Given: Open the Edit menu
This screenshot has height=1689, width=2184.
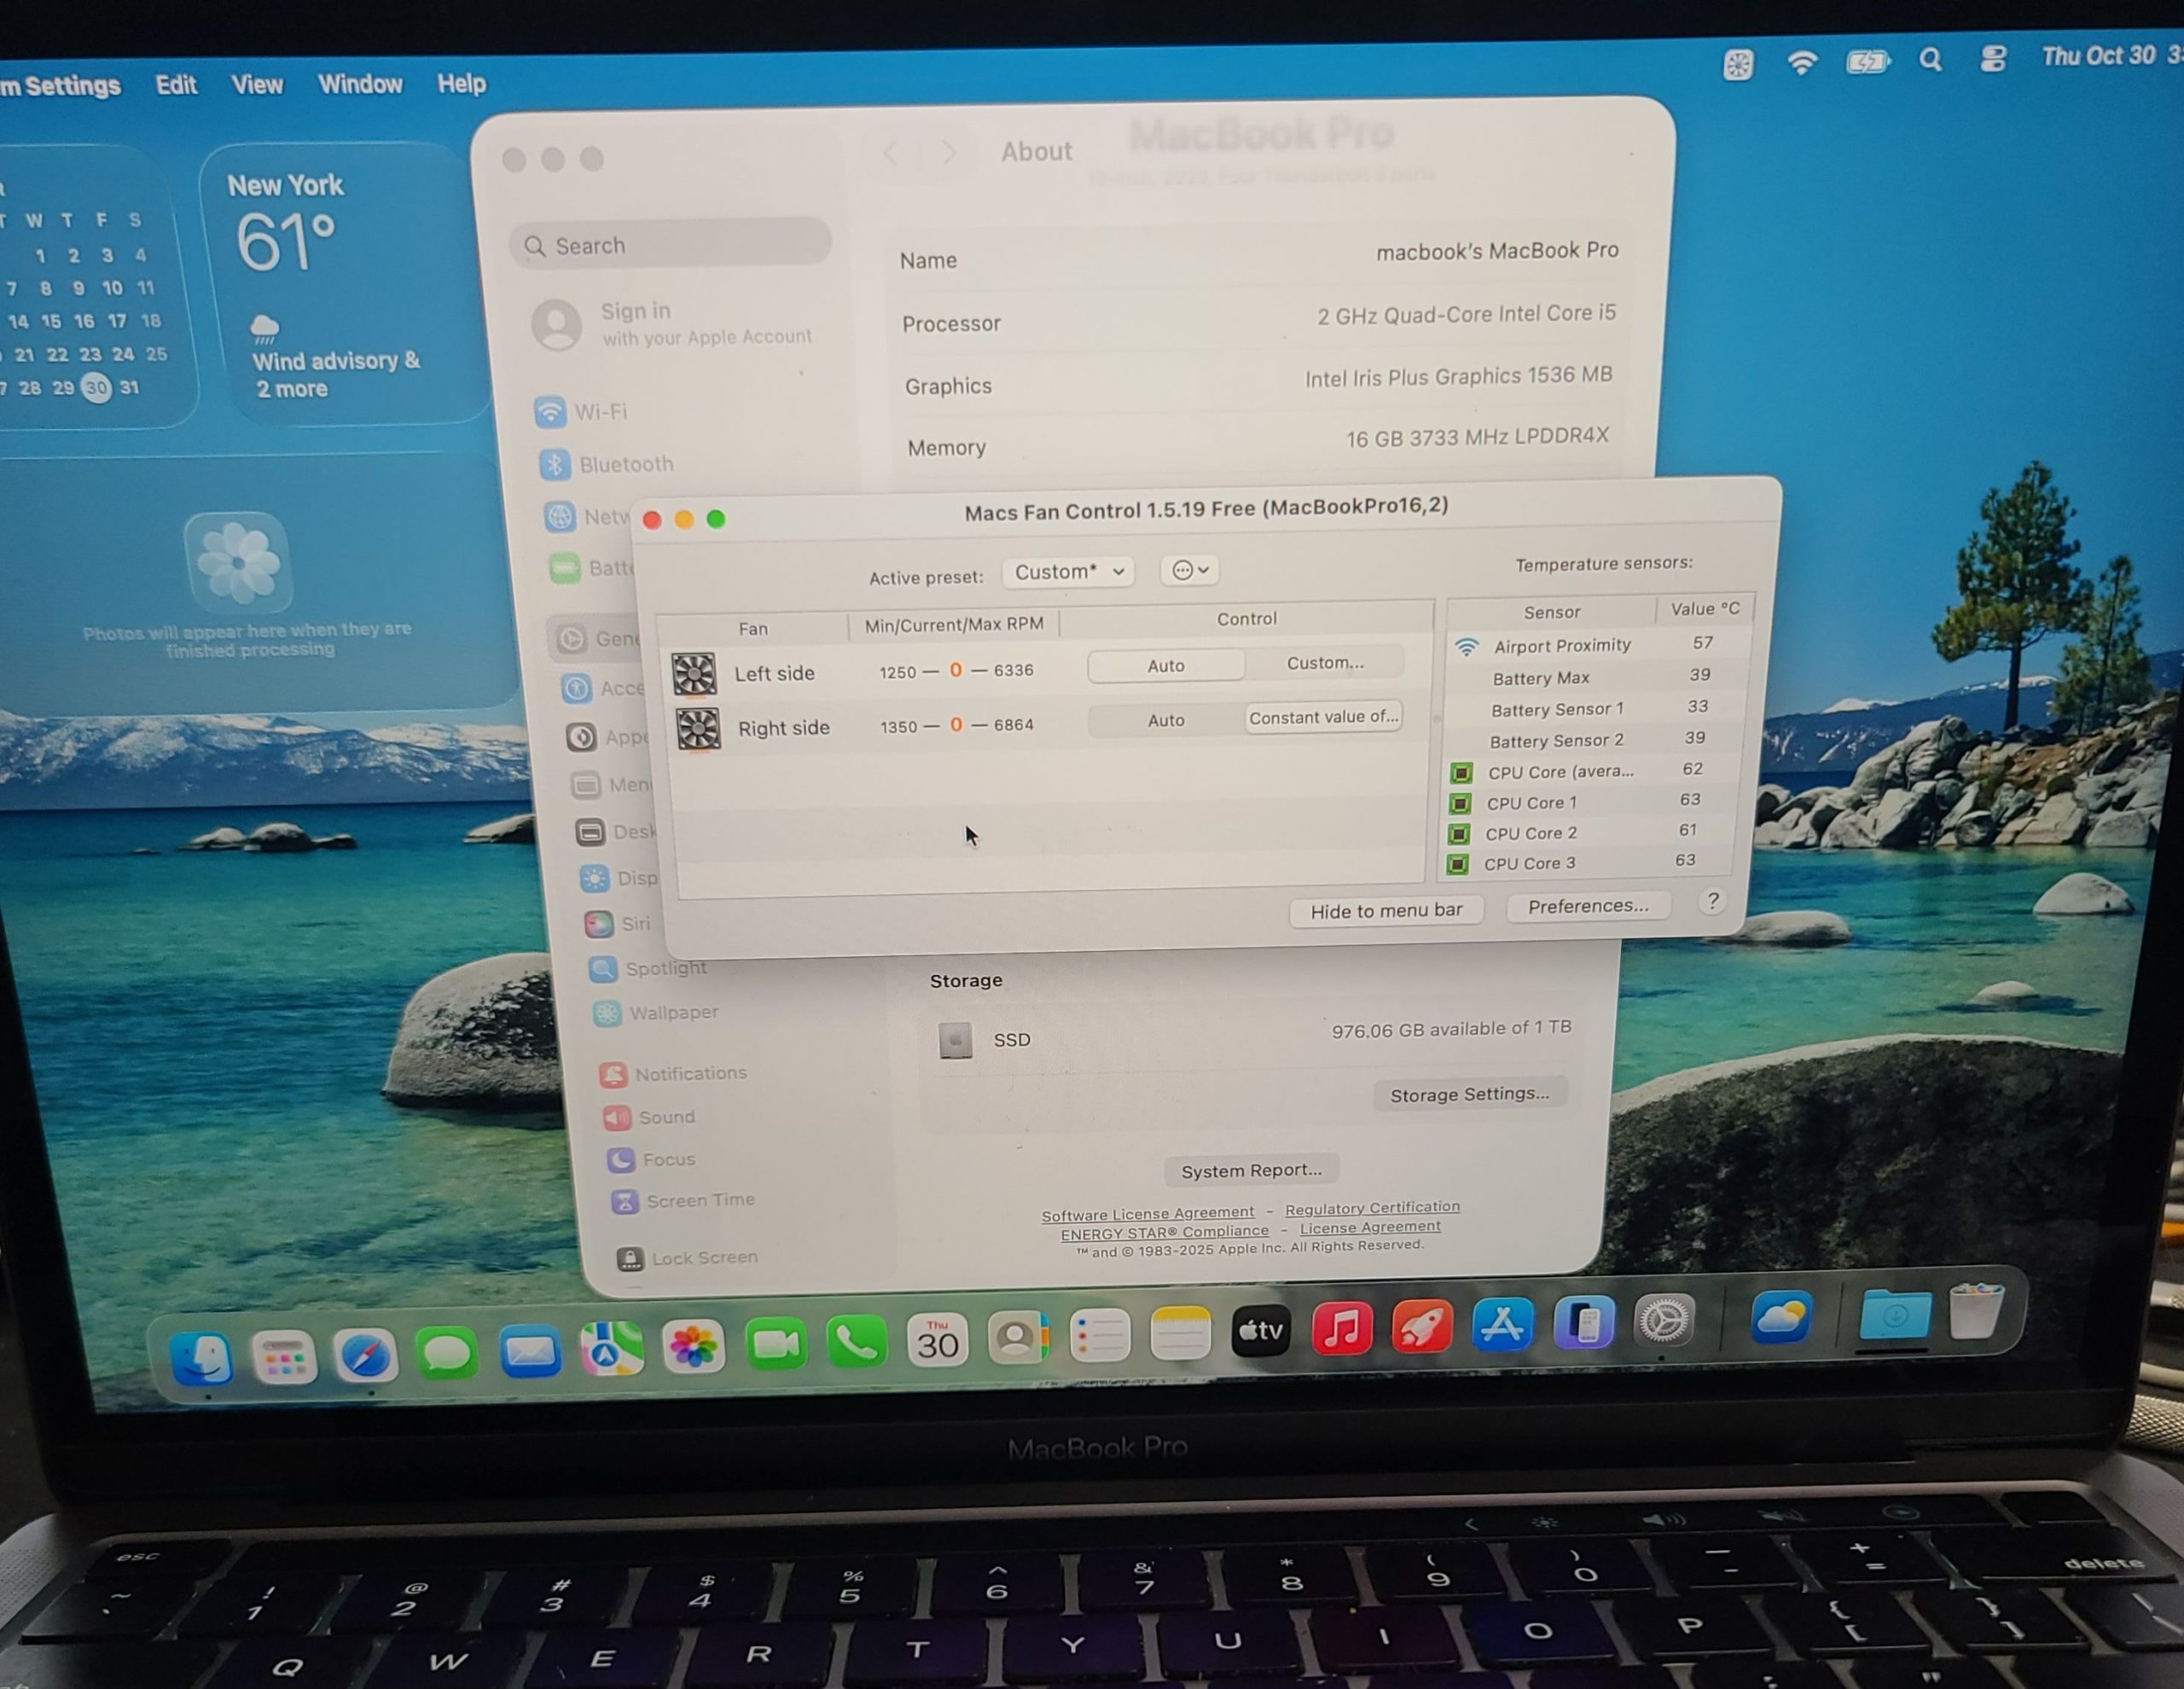Looking at the screenshot, I should (x=176, y=85).
